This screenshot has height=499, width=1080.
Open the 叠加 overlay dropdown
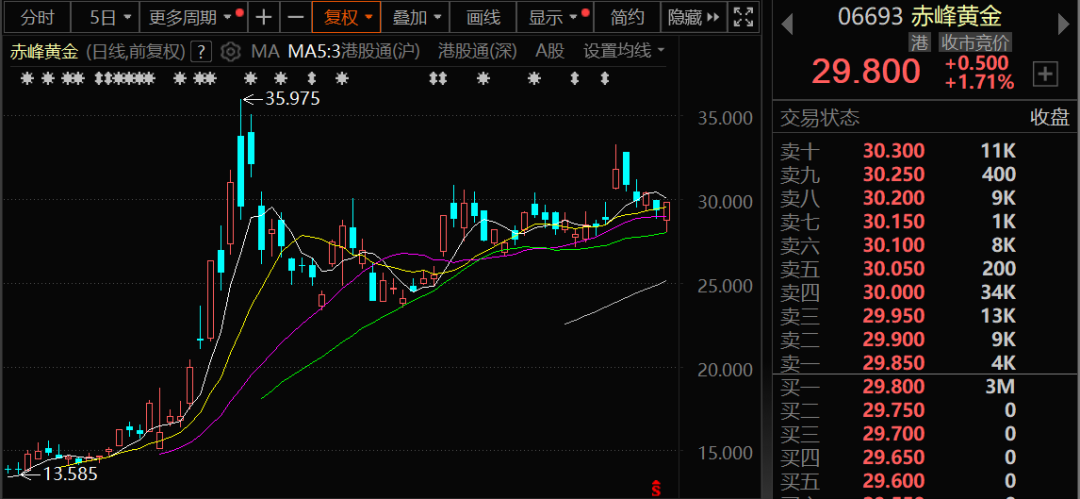coord(417,17)
